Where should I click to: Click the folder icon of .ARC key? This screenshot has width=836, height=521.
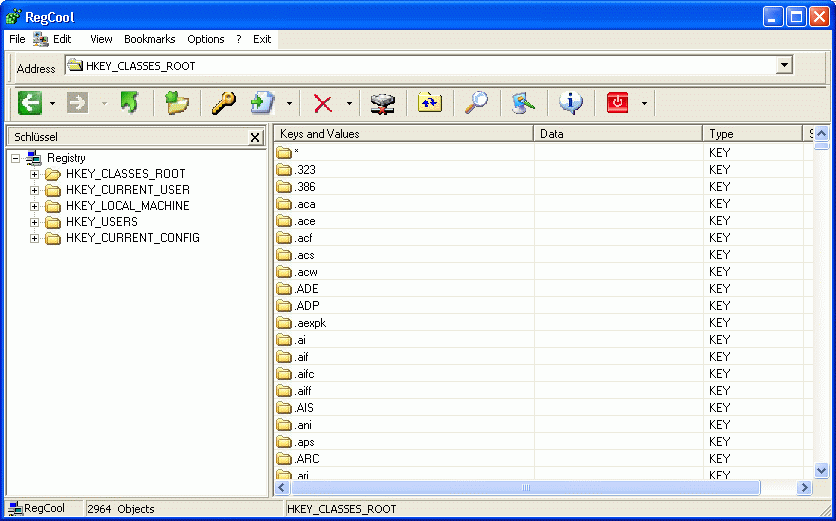click(x=284, y=459)
